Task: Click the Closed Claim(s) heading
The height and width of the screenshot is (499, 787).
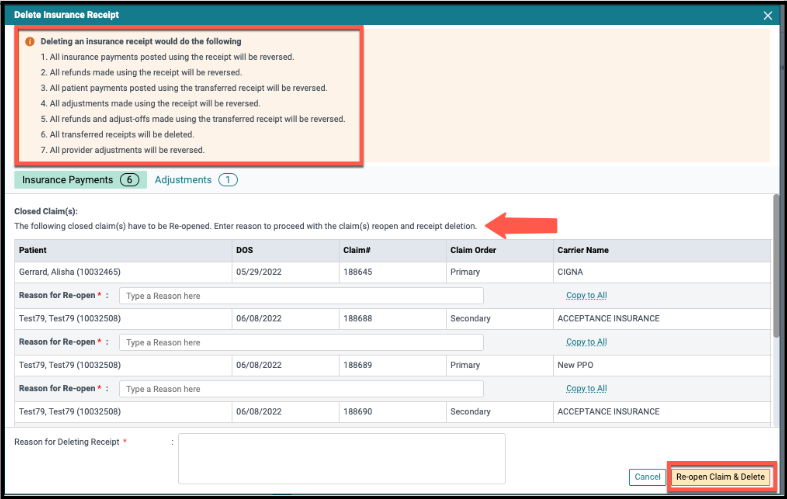Action: click(x=46, y=211)
